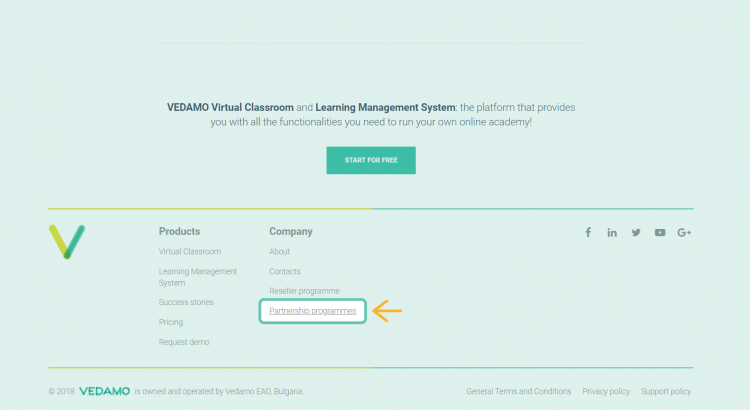Open the Twitter social icon
The height and width of the screenshot is (410, 750).
[636, 233]
